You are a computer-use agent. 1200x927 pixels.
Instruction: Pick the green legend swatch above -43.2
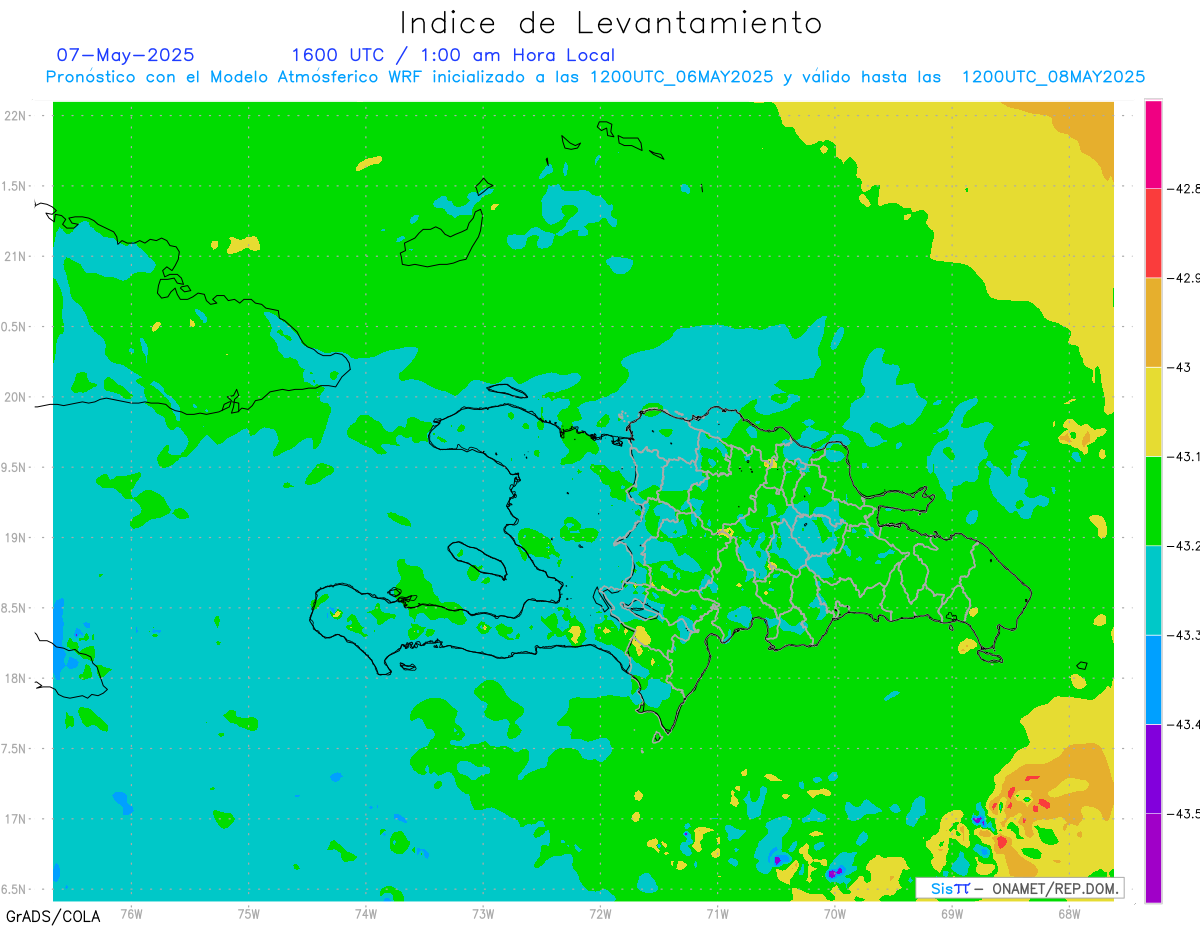(1153, 500)
